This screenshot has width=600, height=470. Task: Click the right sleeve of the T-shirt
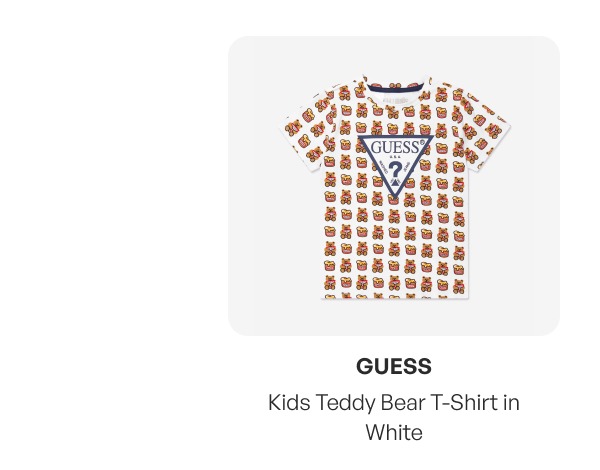[486, 130]
